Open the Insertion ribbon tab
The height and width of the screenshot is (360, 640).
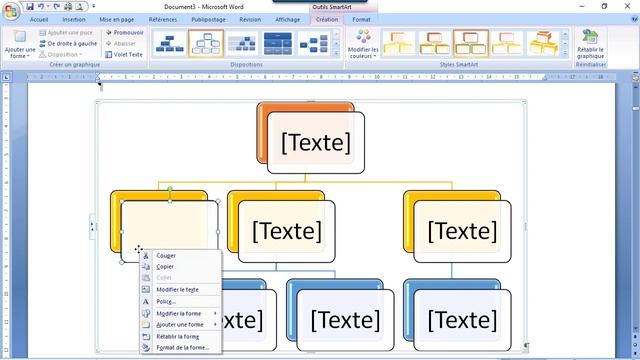tap(74, 20)
